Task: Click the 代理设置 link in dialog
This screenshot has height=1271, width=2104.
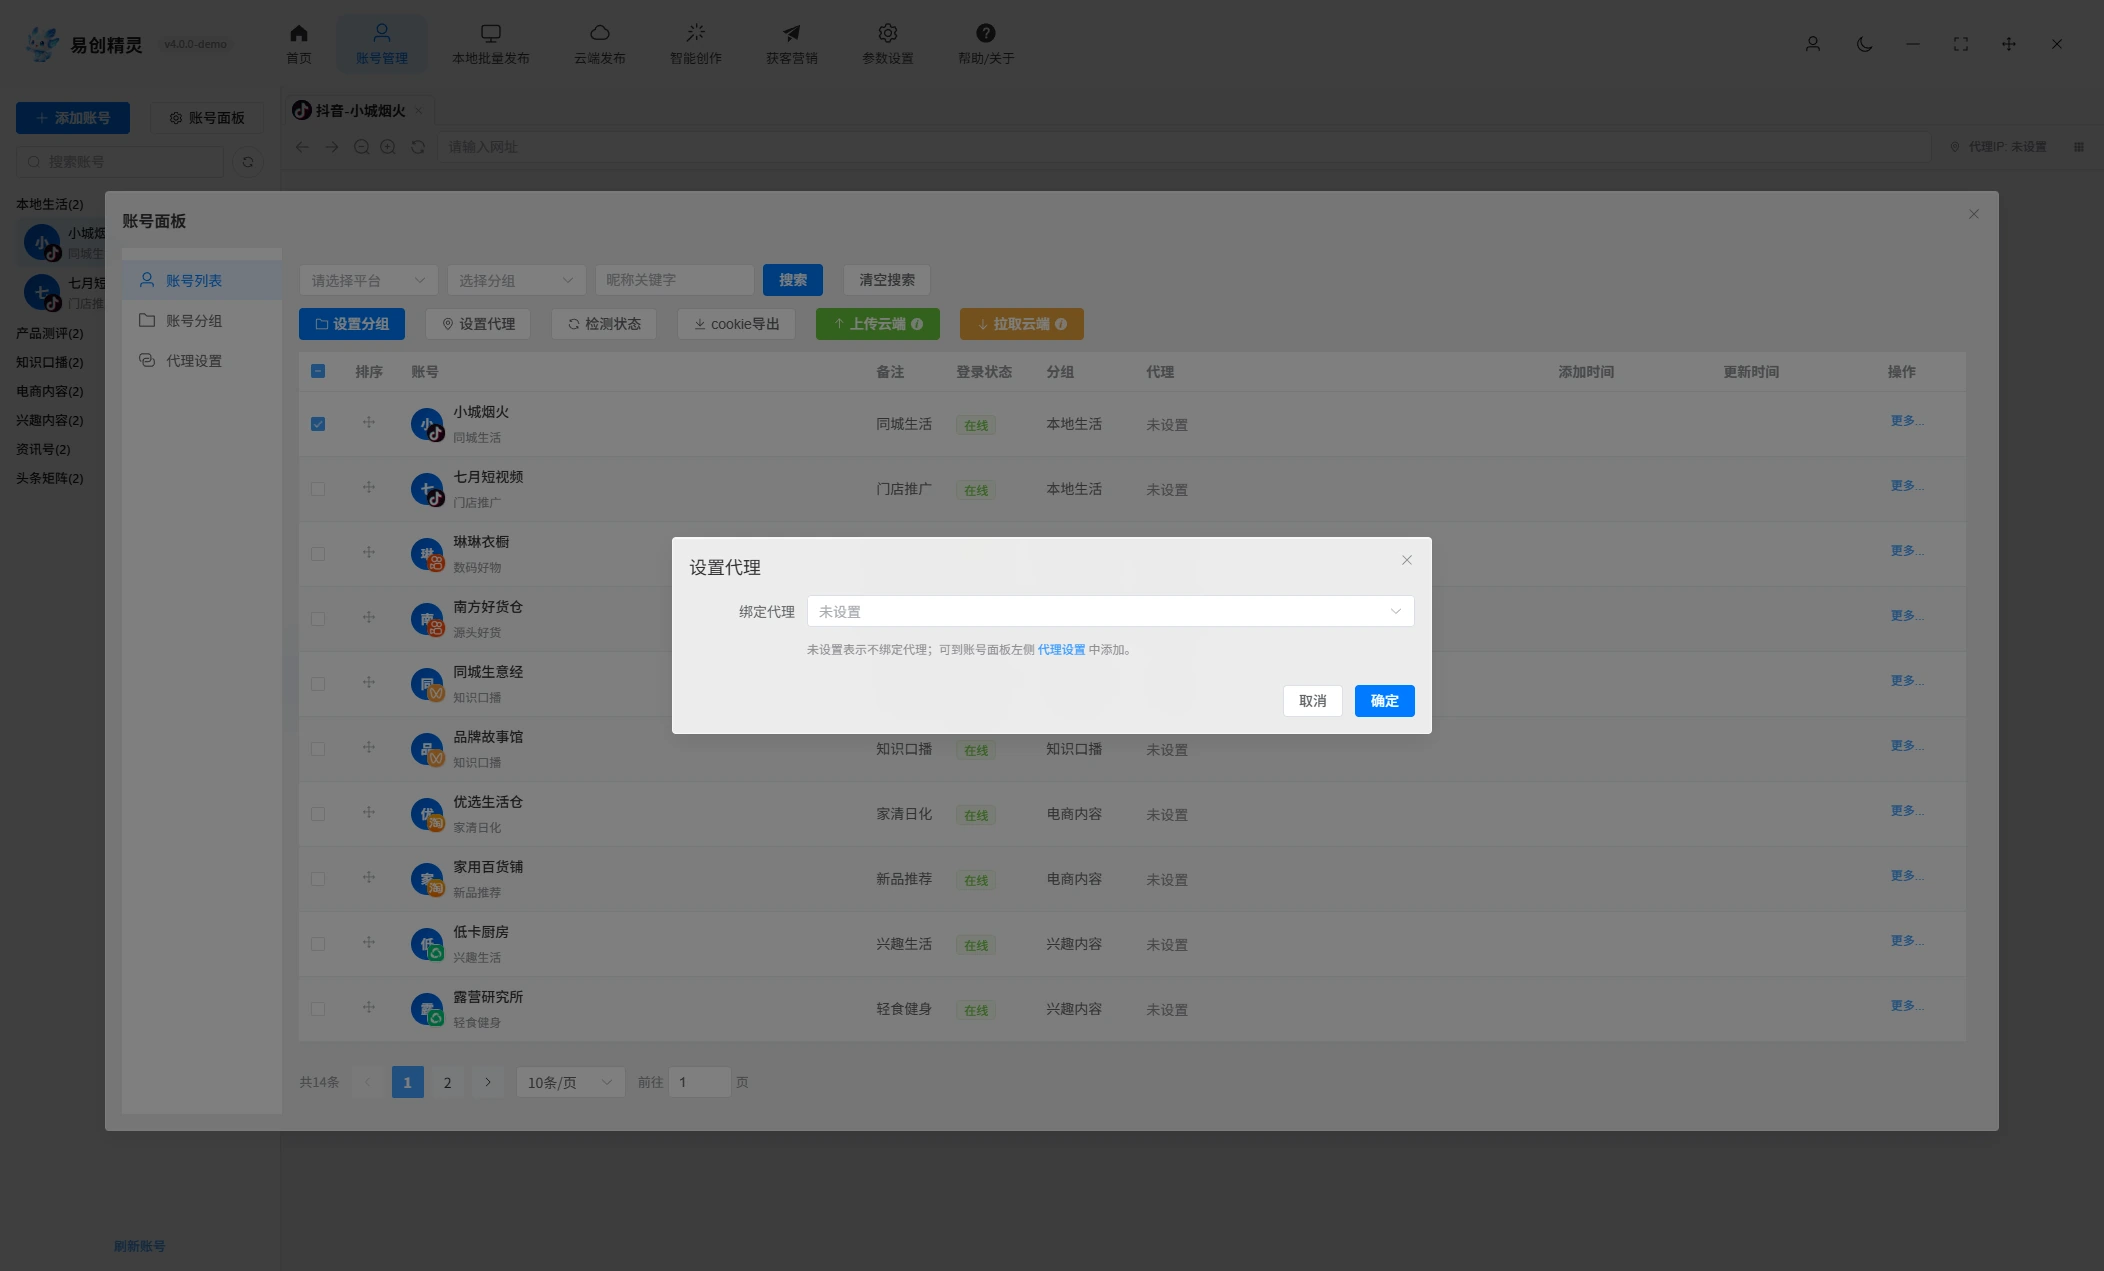Action: tap(1061, 650)
